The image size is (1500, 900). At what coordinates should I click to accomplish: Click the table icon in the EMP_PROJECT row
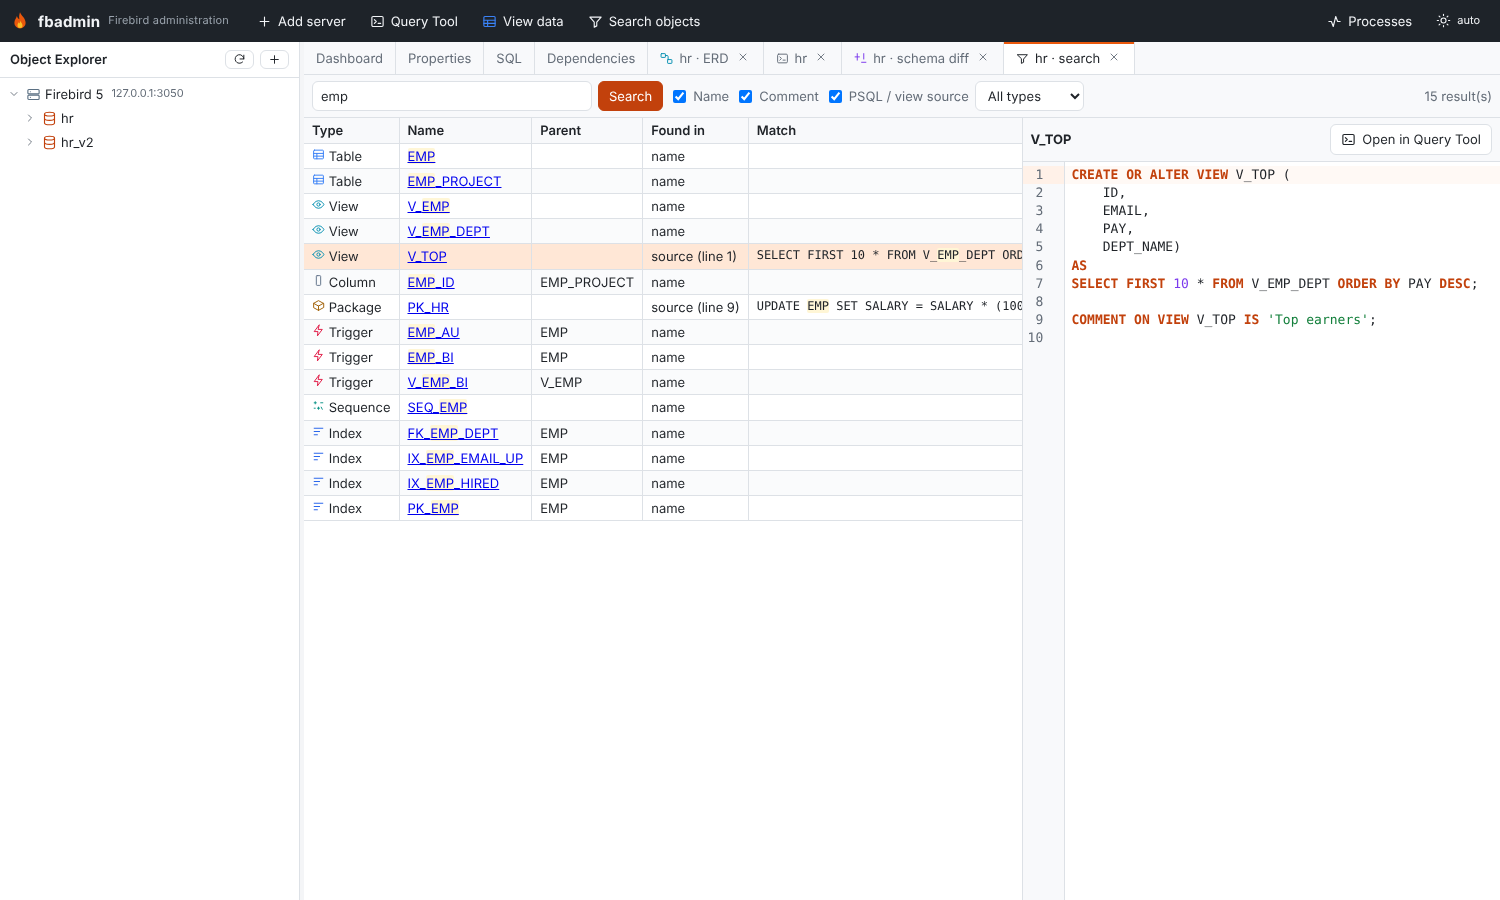318,180
